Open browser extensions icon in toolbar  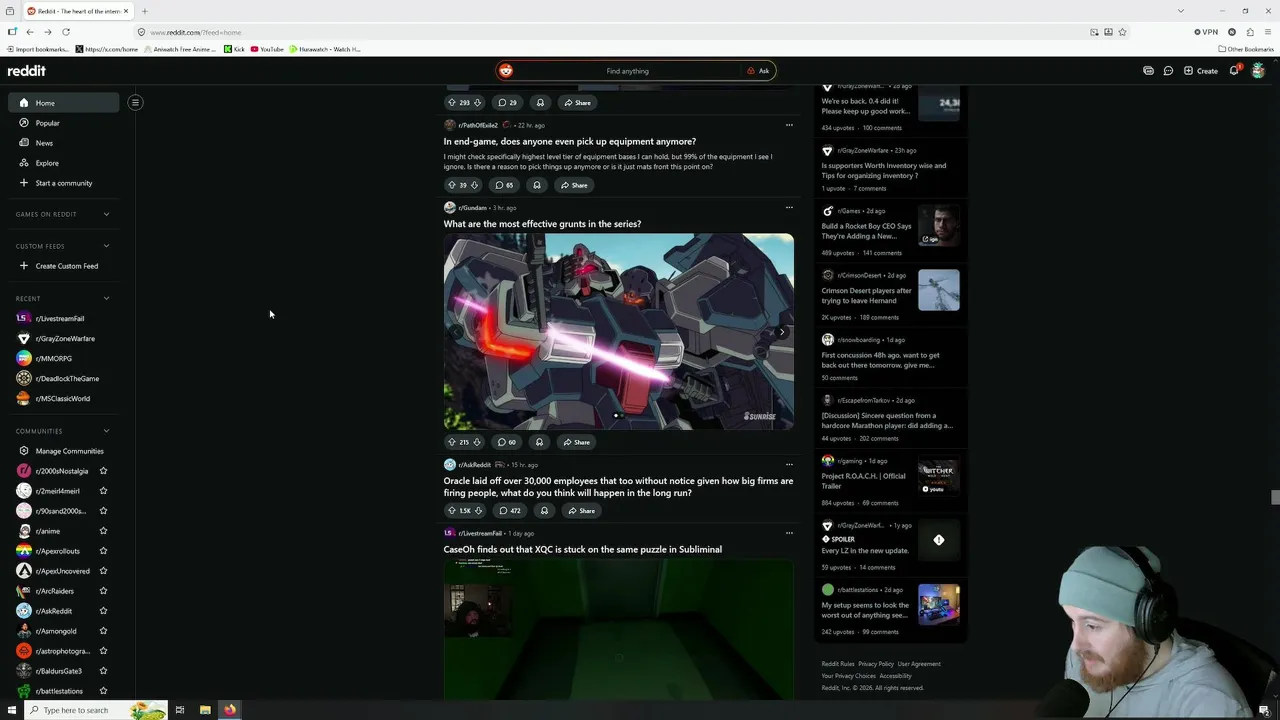pyautogui.click(x=1249, y=32)
